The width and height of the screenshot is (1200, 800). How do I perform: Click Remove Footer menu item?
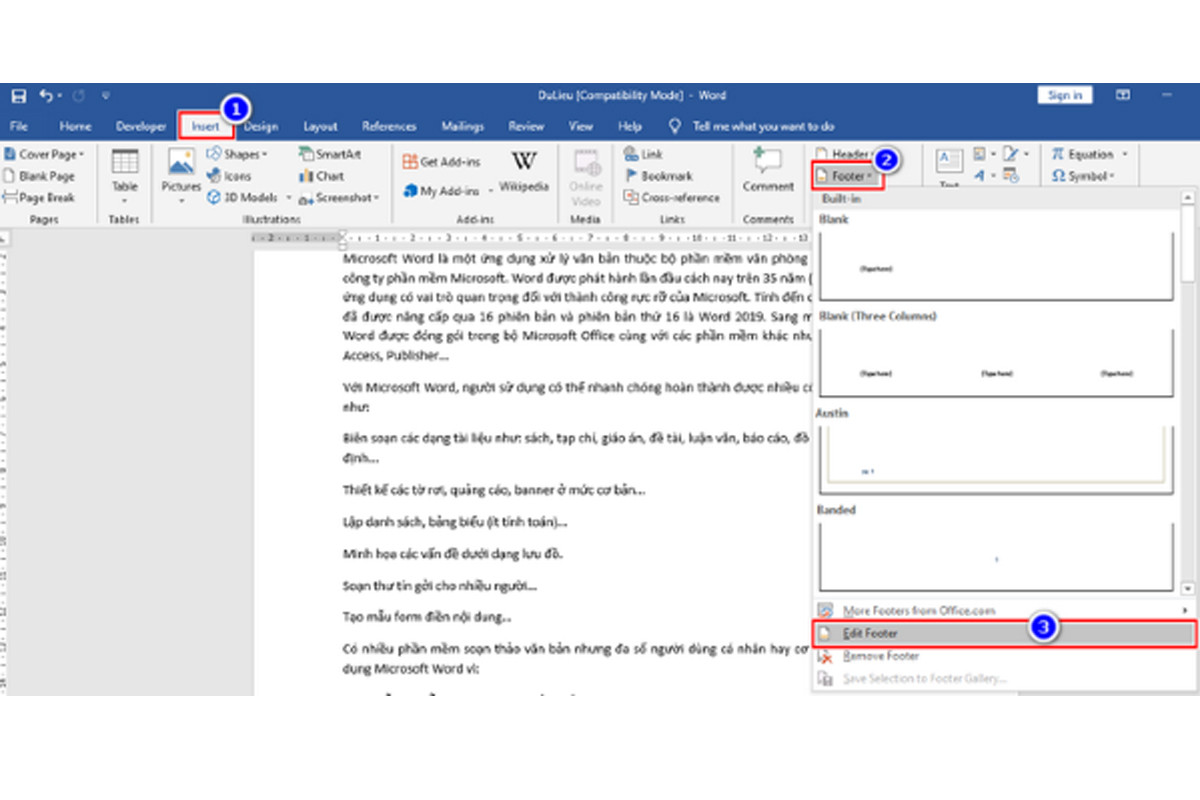(x=1003, y=656)
